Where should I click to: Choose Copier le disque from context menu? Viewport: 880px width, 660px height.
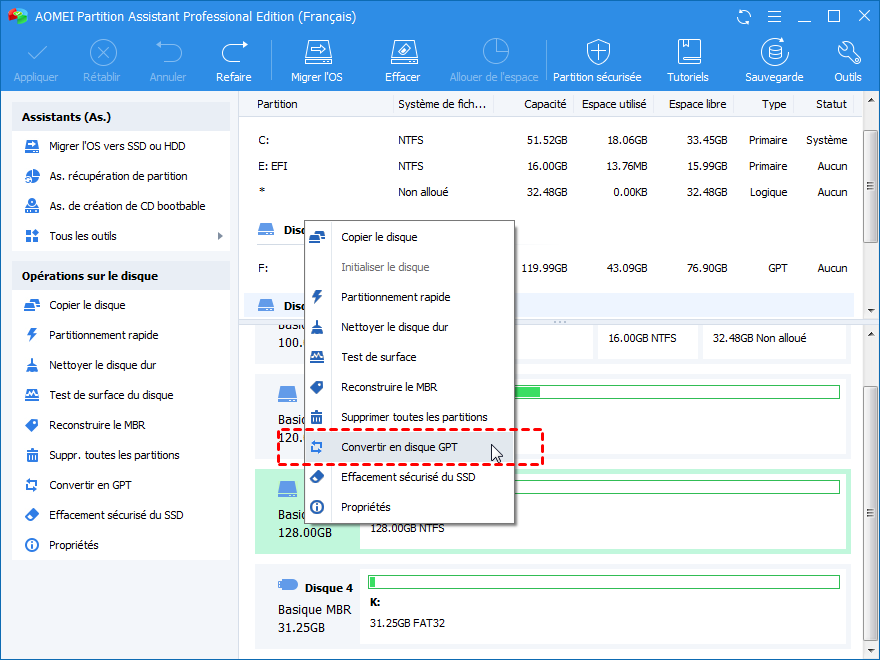[x=410, y=237]
